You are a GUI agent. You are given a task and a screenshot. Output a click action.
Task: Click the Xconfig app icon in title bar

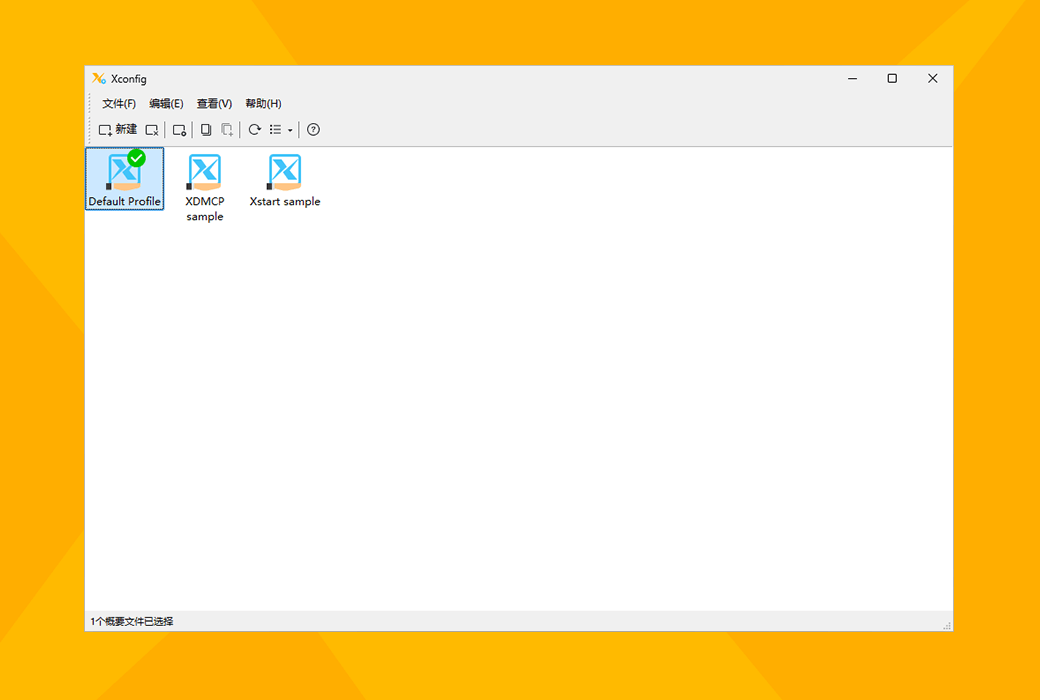pyautogui.click(x=99, y=78)
